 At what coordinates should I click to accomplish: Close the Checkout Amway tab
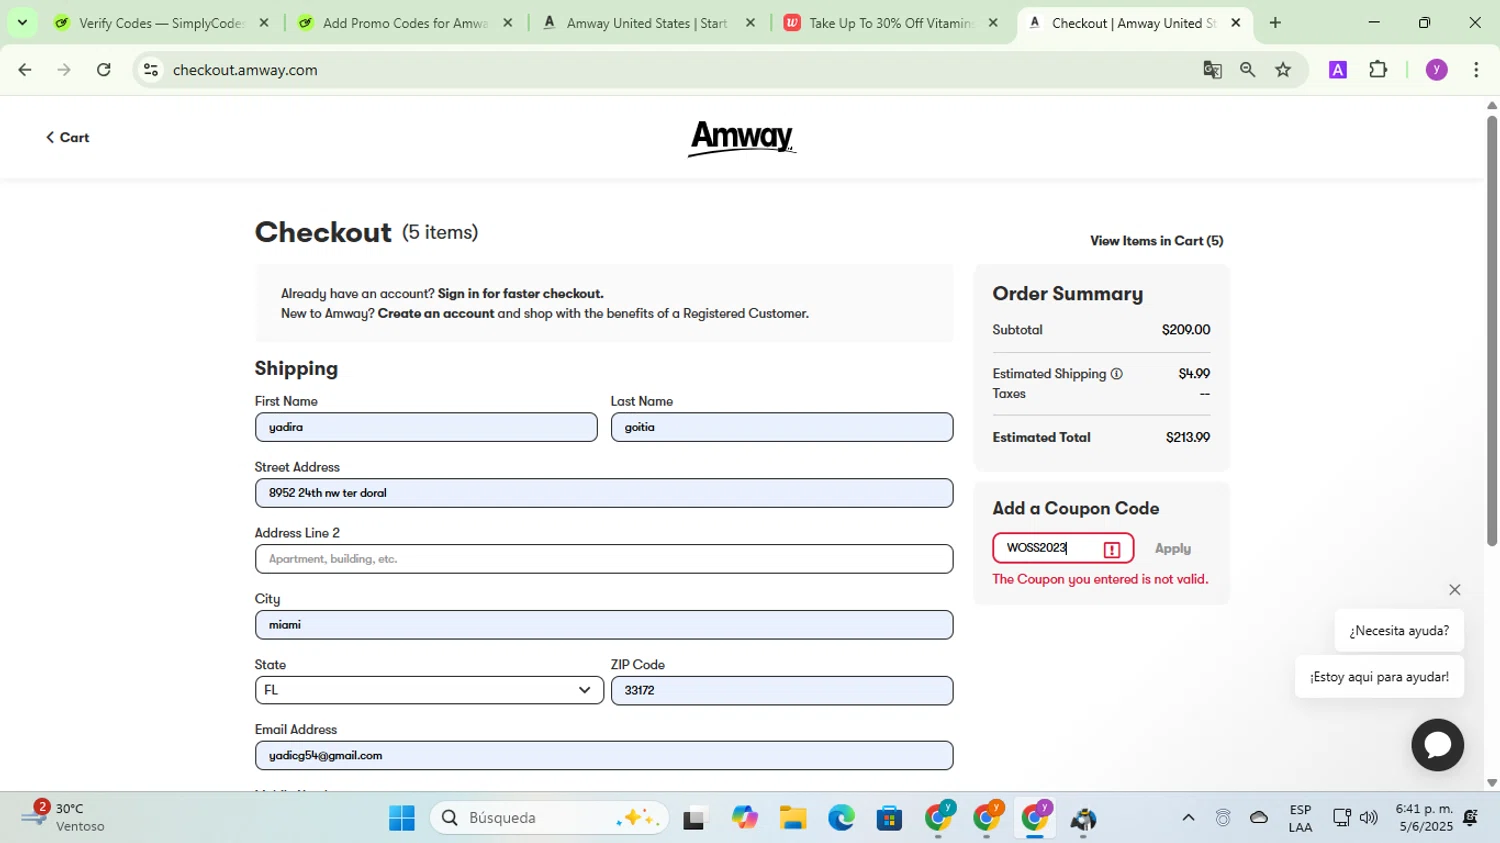(x=1236, y=23)
